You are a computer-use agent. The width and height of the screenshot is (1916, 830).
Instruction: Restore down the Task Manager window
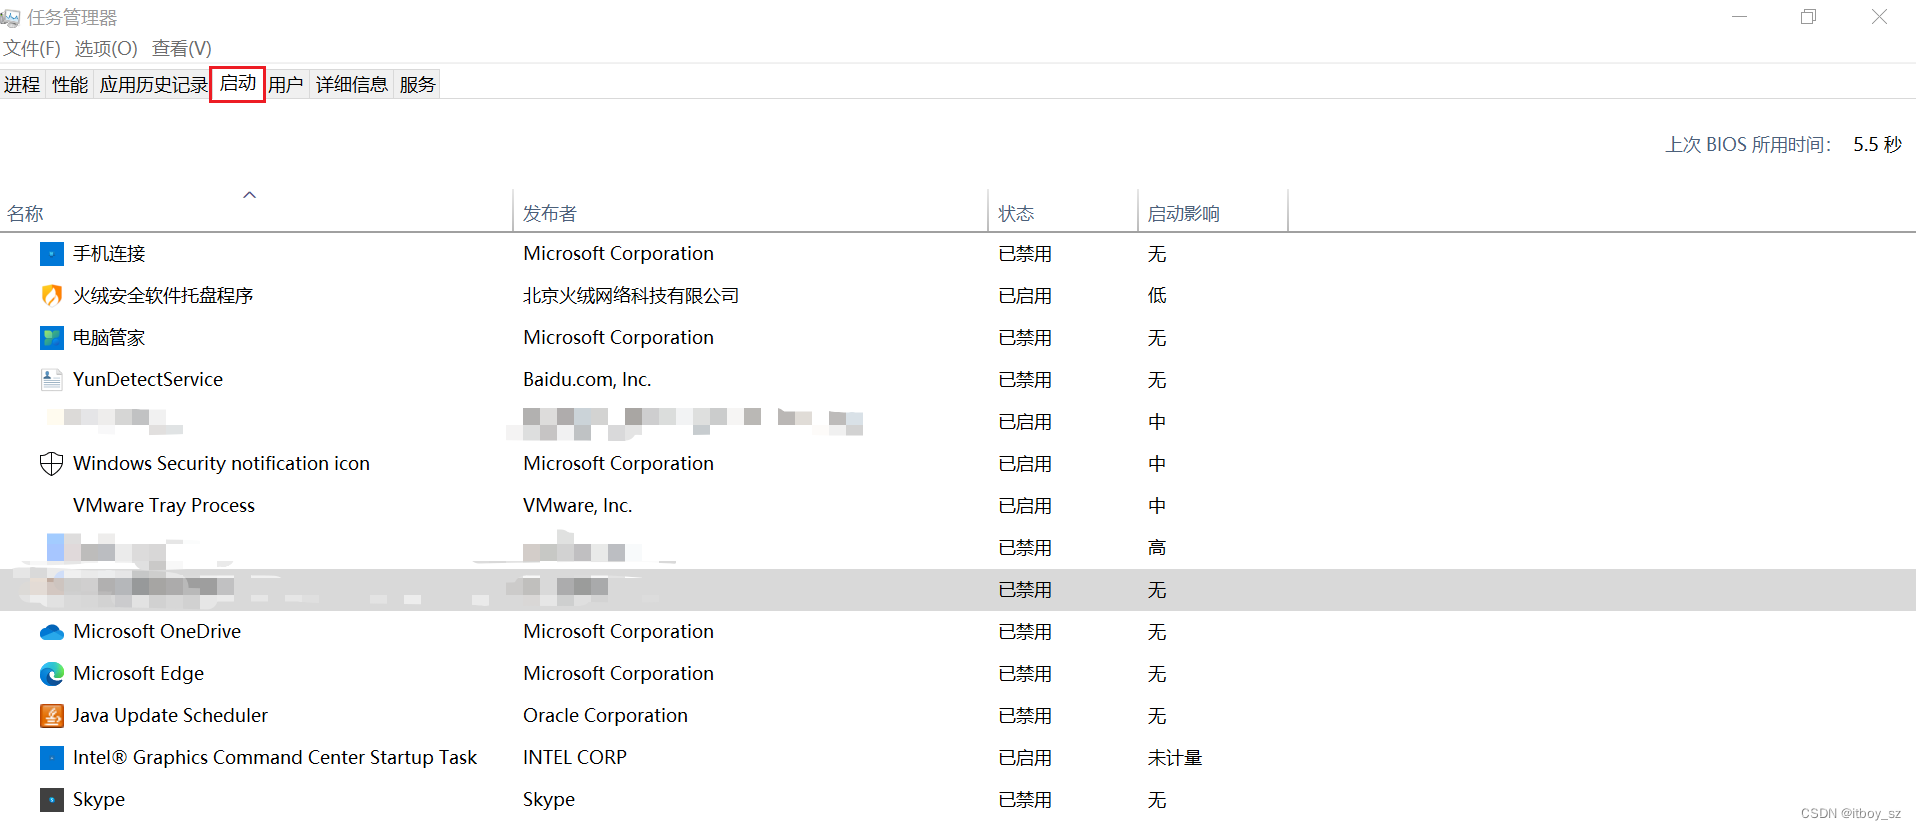click(1808, 17)
